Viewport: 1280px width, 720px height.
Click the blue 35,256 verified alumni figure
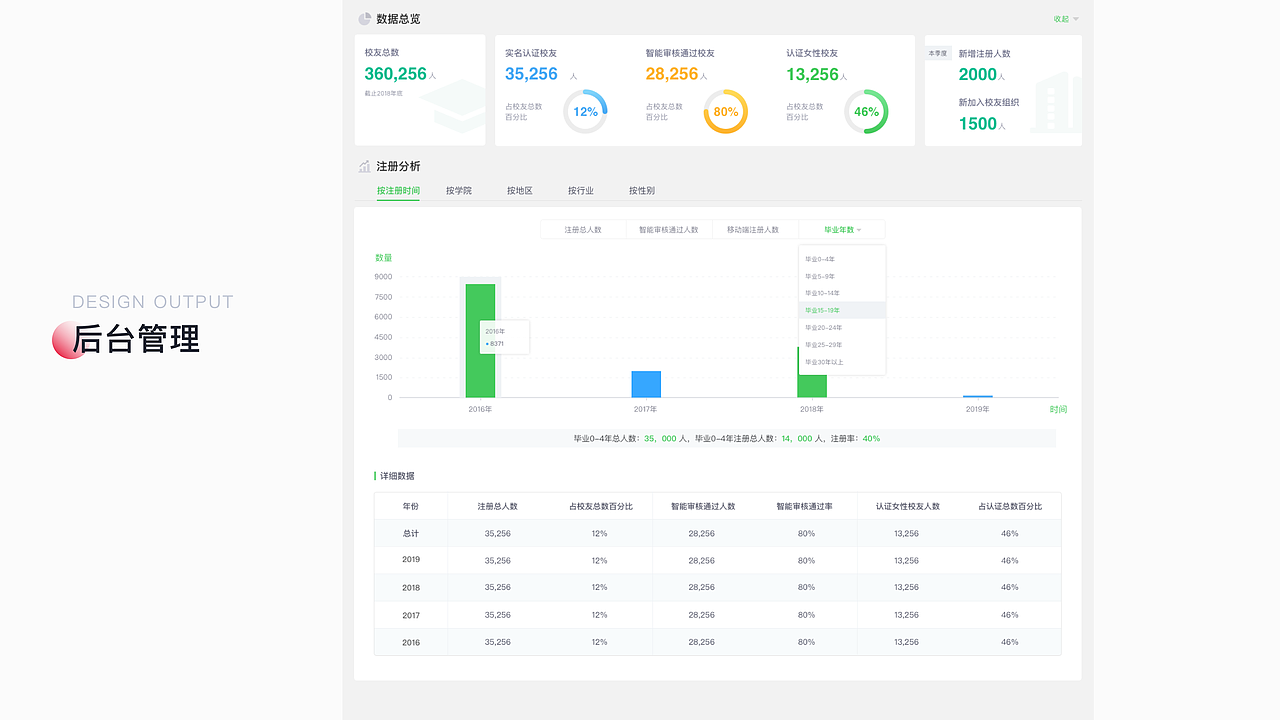click(531, 74)
